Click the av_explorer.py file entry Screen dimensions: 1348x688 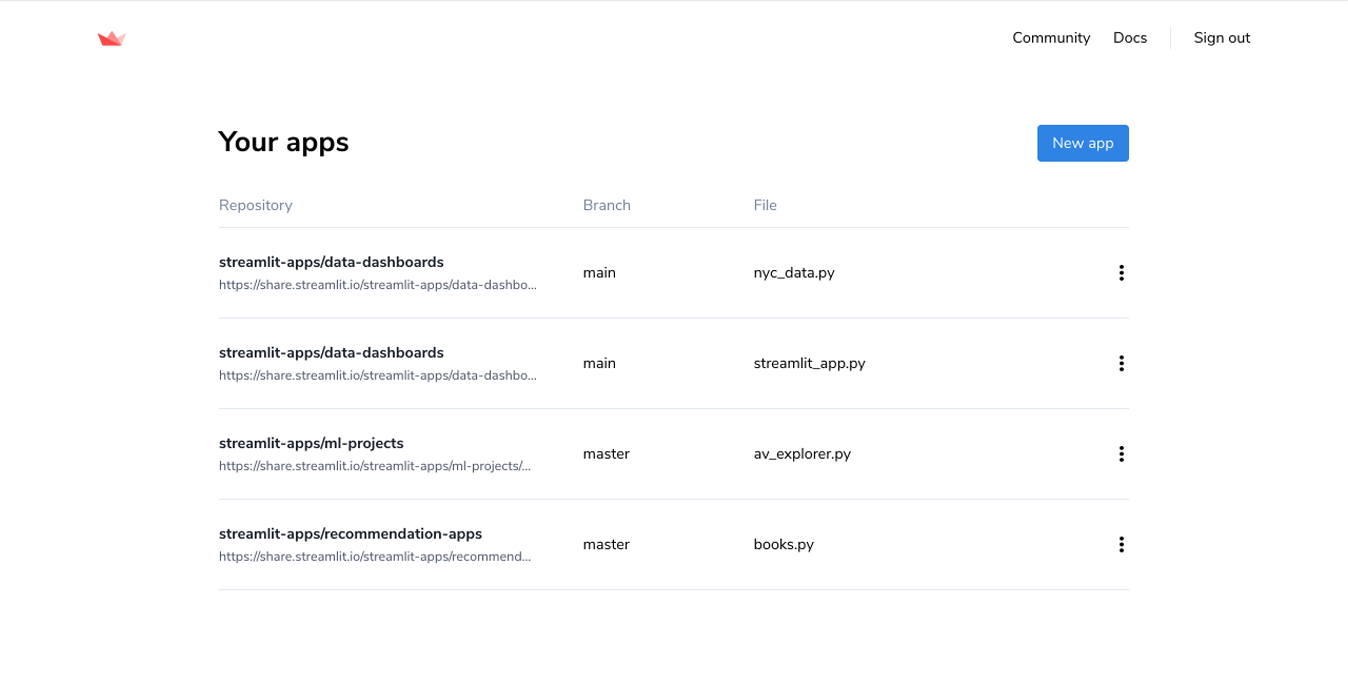[802, 454]
